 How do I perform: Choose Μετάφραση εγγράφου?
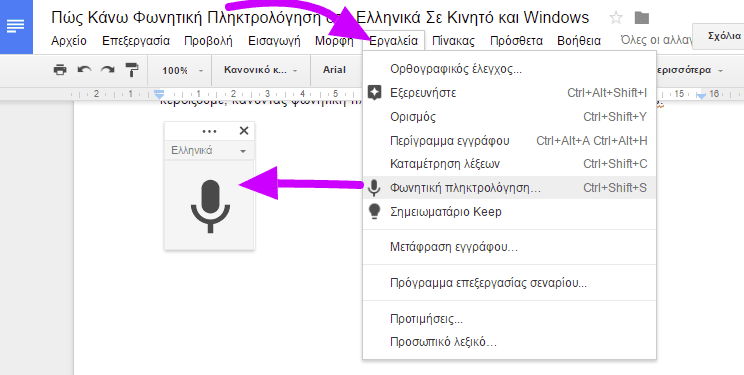point(510,247)
